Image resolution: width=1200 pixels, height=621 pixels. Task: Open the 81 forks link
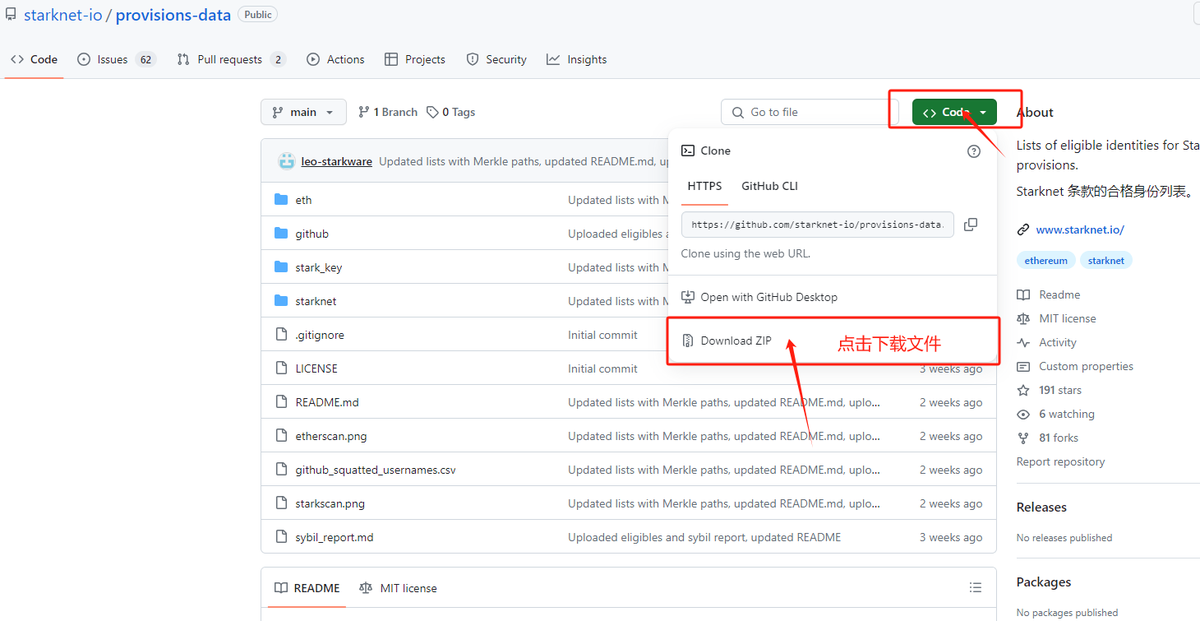(x=1059, y=438)
